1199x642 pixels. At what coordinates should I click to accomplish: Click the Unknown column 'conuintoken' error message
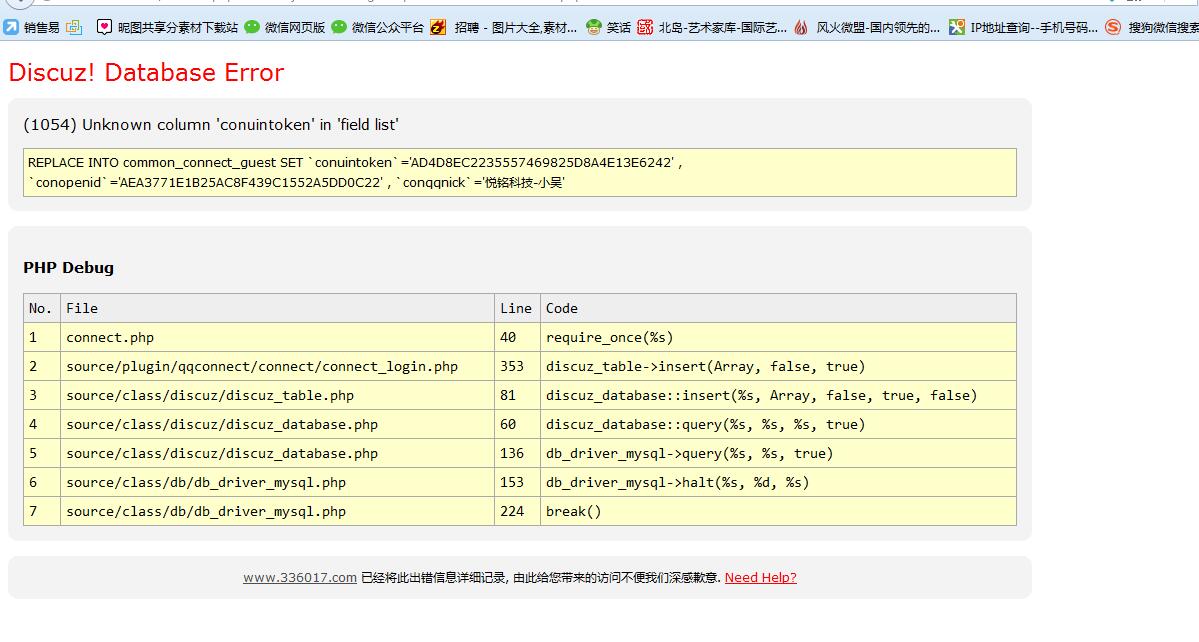pos(211,125)
